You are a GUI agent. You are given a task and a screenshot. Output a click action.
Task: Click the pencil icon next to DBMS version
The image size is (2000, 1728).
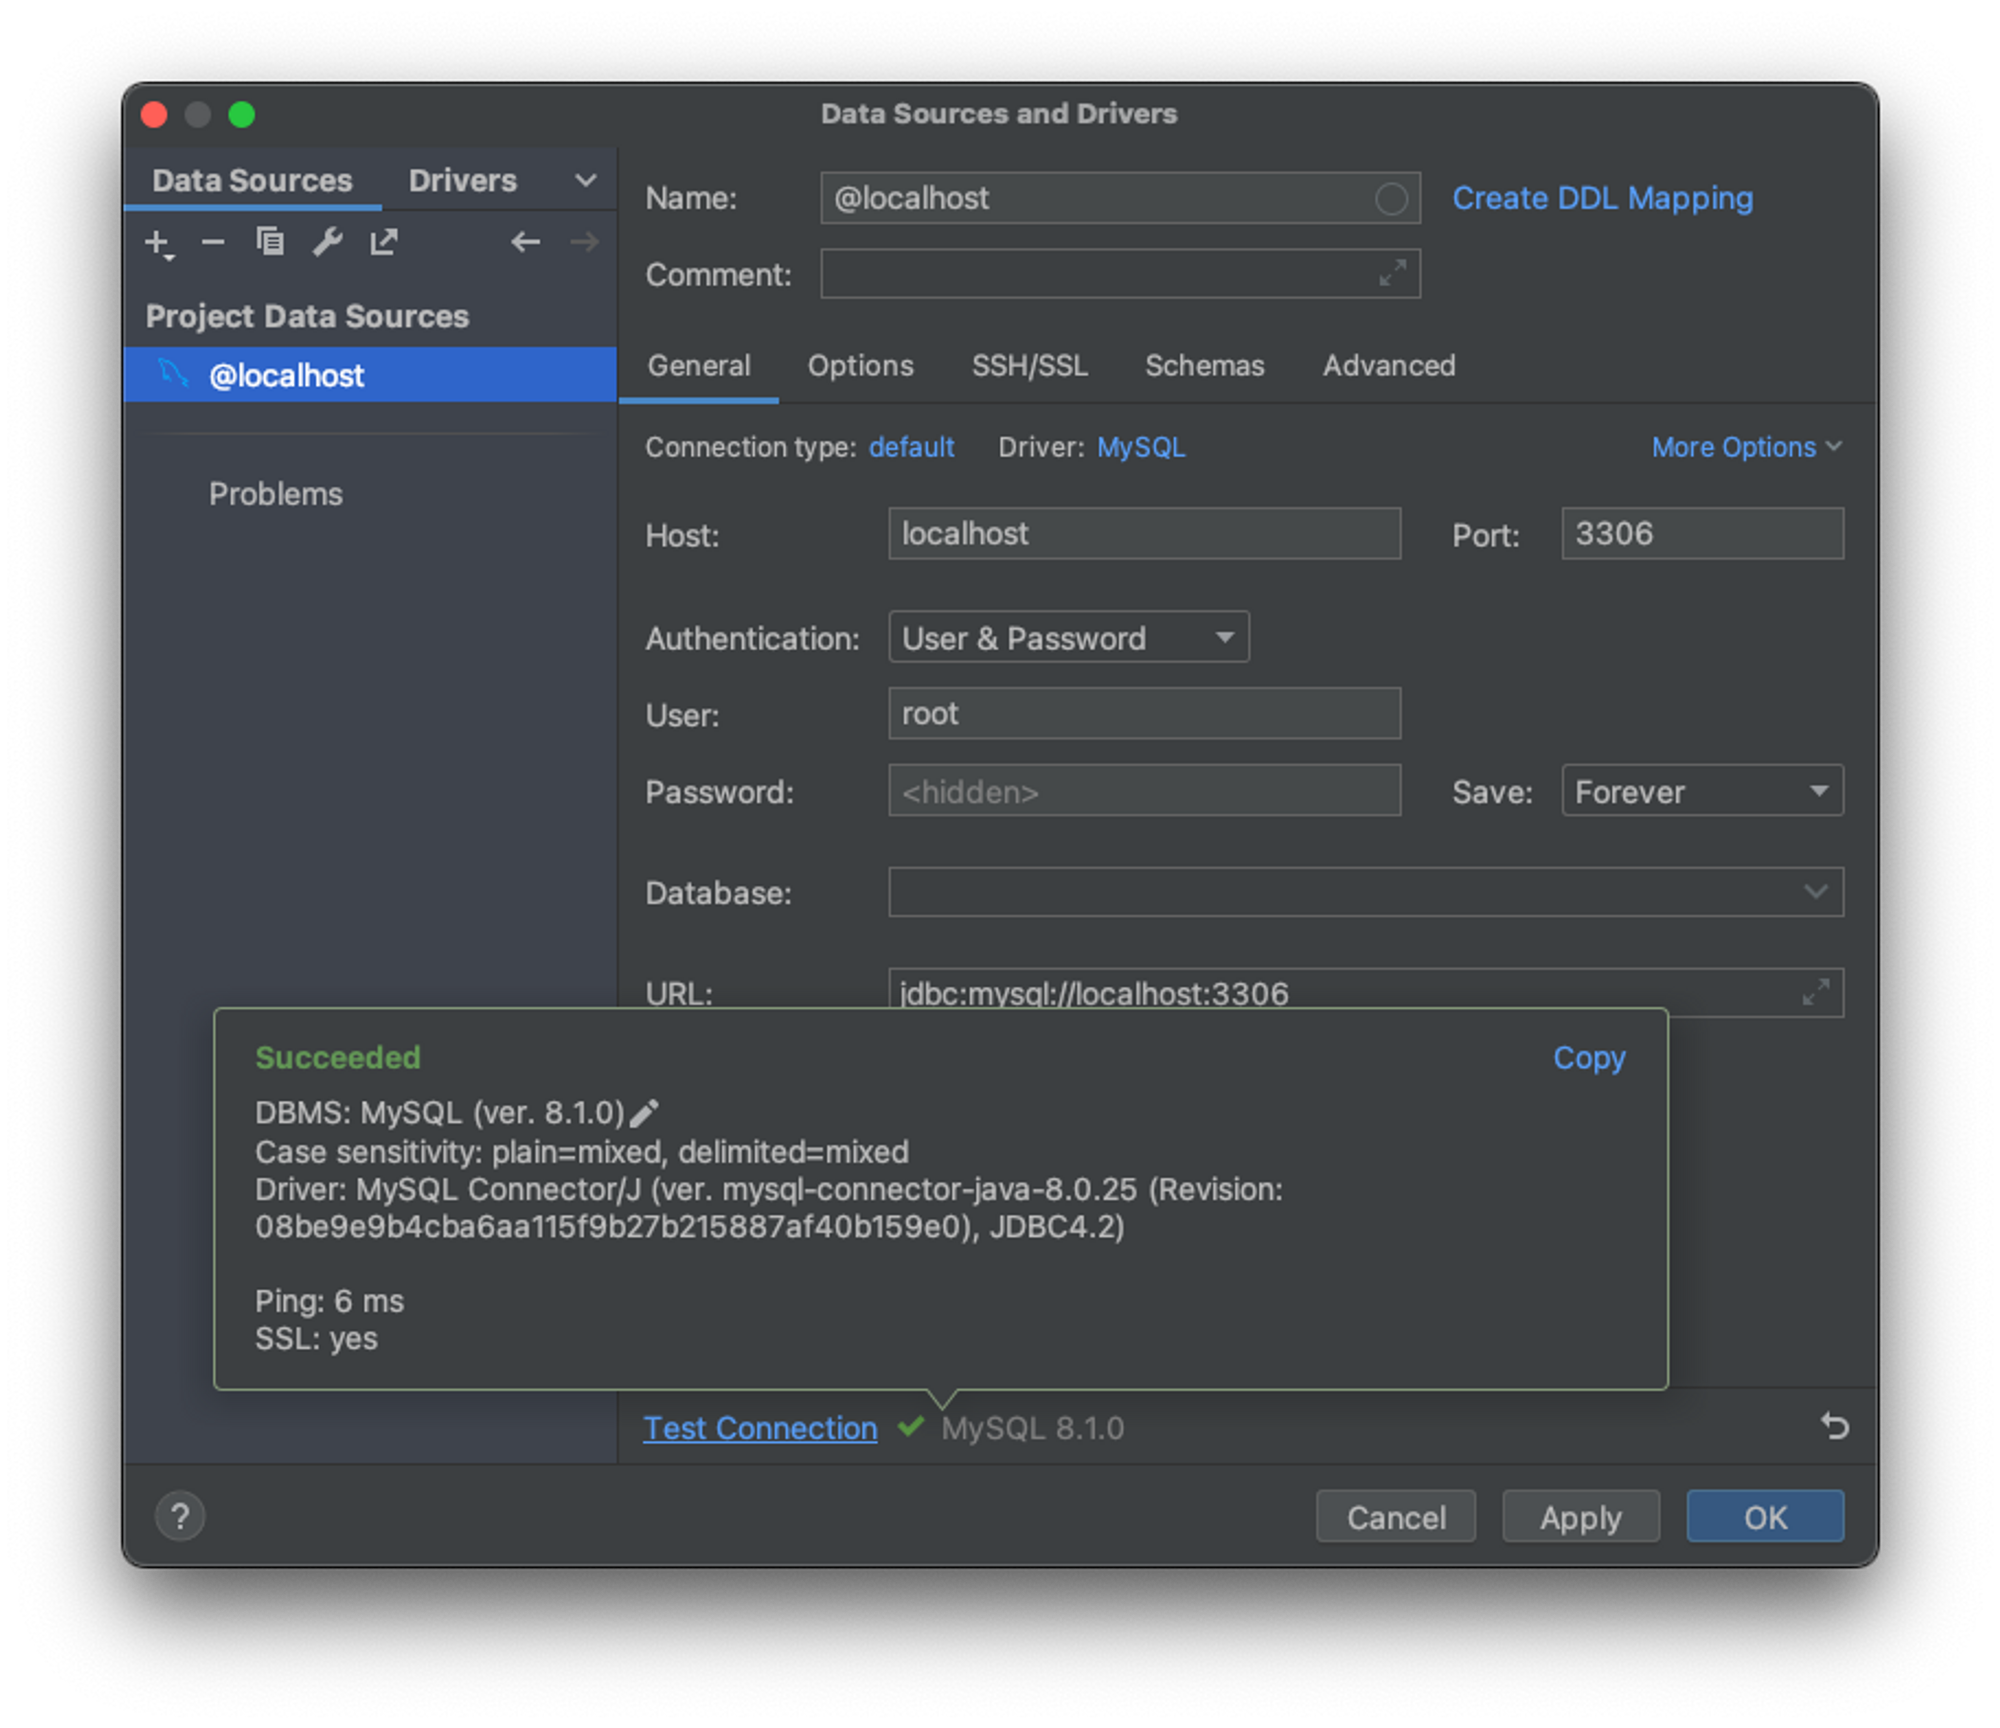pyautogui.click(x=645, y=1113)
